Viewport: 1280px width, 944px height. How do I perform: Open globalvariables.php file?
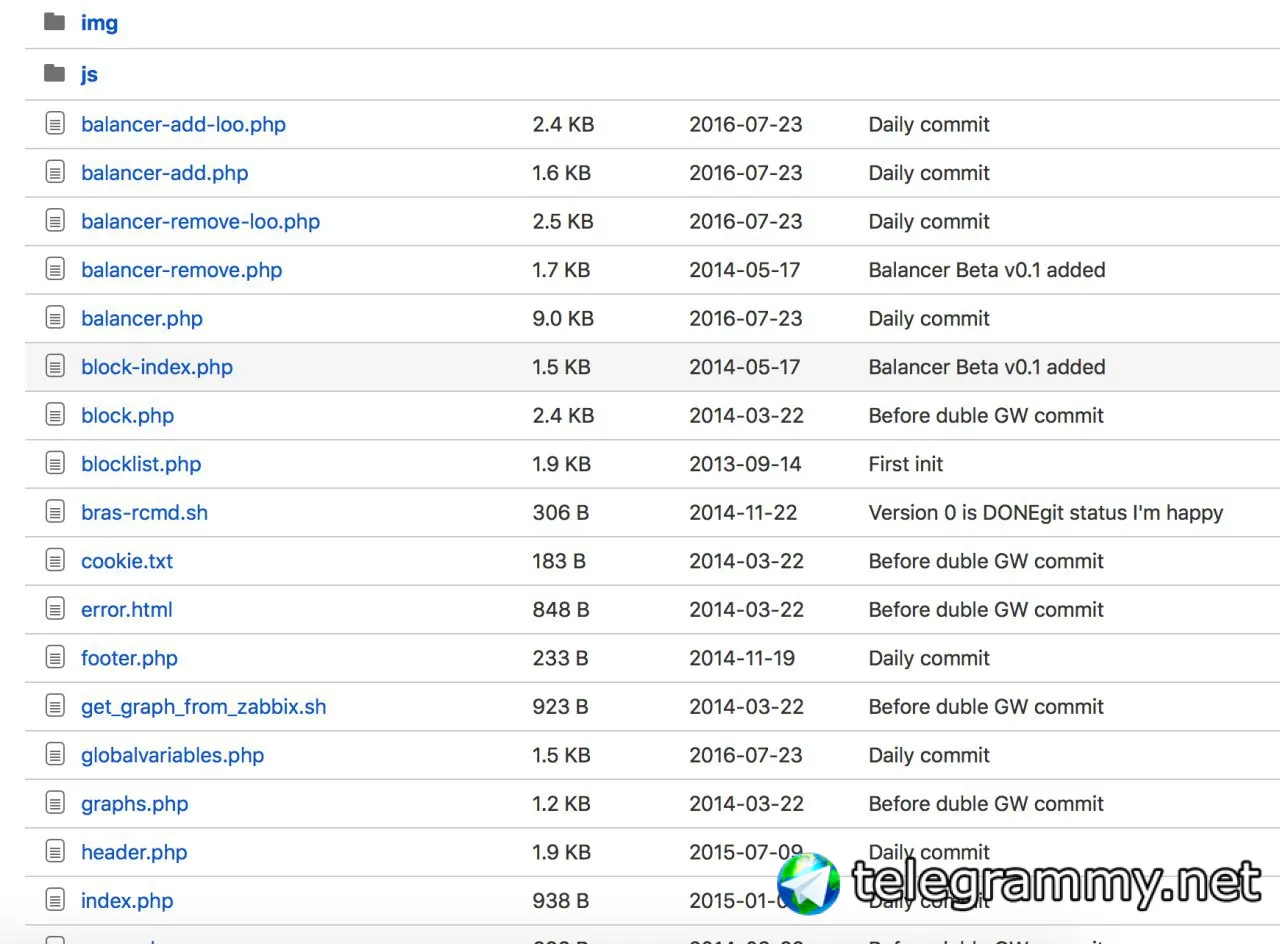pyautogui.click(x=172, y=755)
